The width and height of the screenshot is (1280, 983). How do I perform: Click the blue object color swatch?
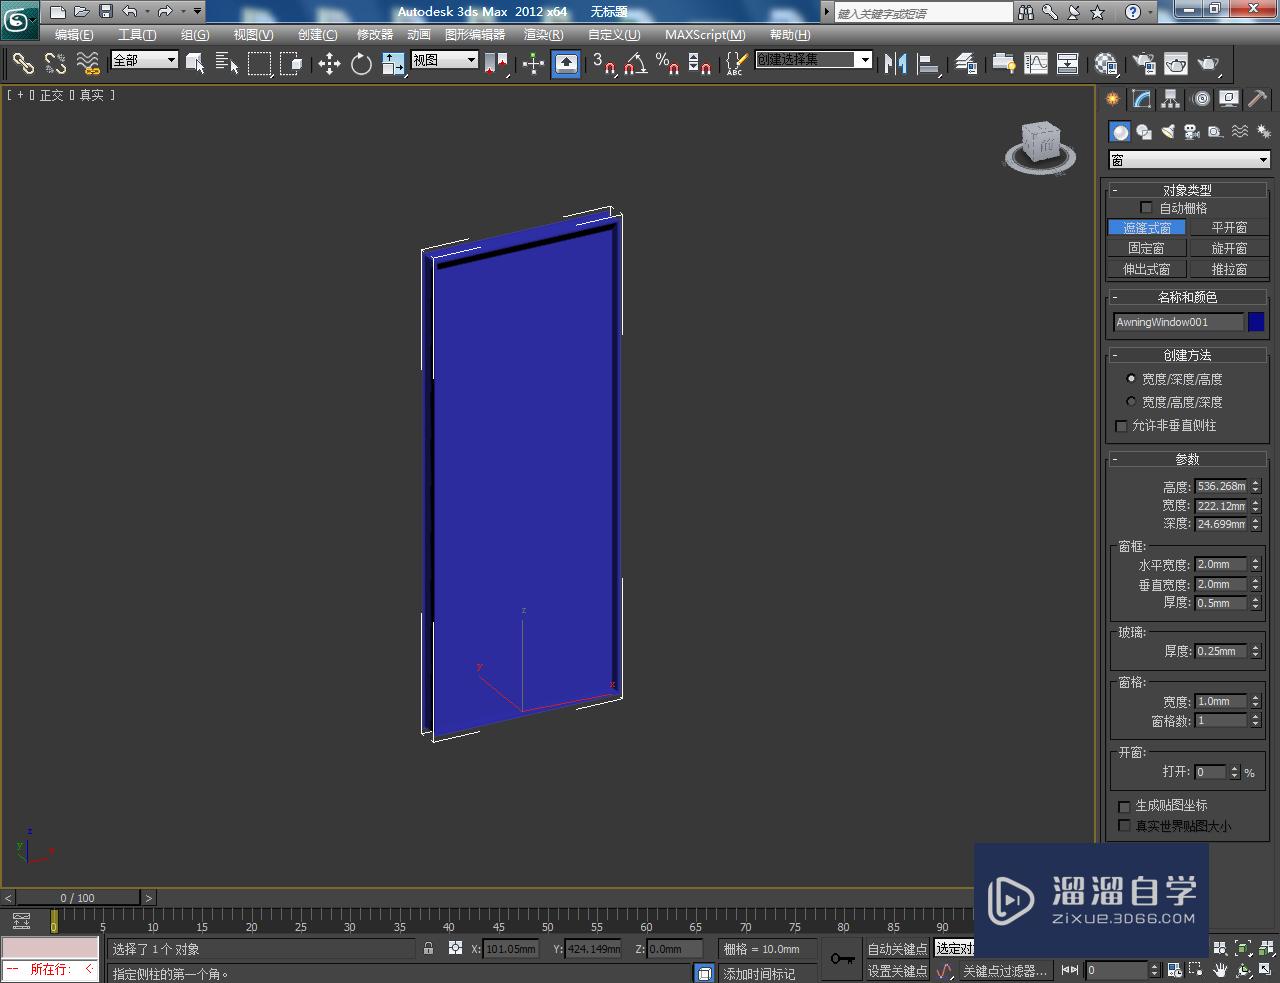(1256, 322)
